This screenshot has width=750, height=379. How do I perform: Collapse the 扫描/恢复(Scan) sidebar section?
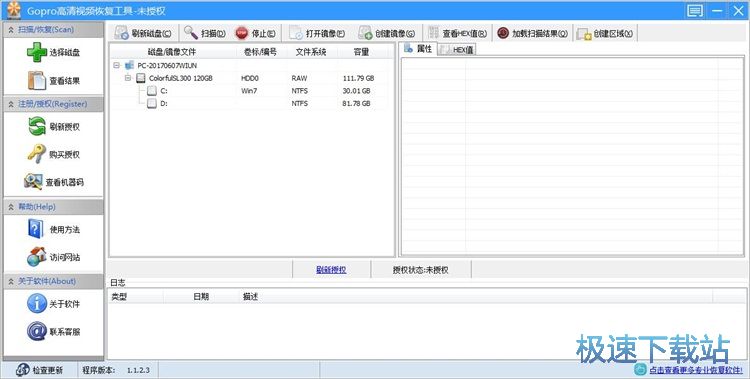click(11, 30)
